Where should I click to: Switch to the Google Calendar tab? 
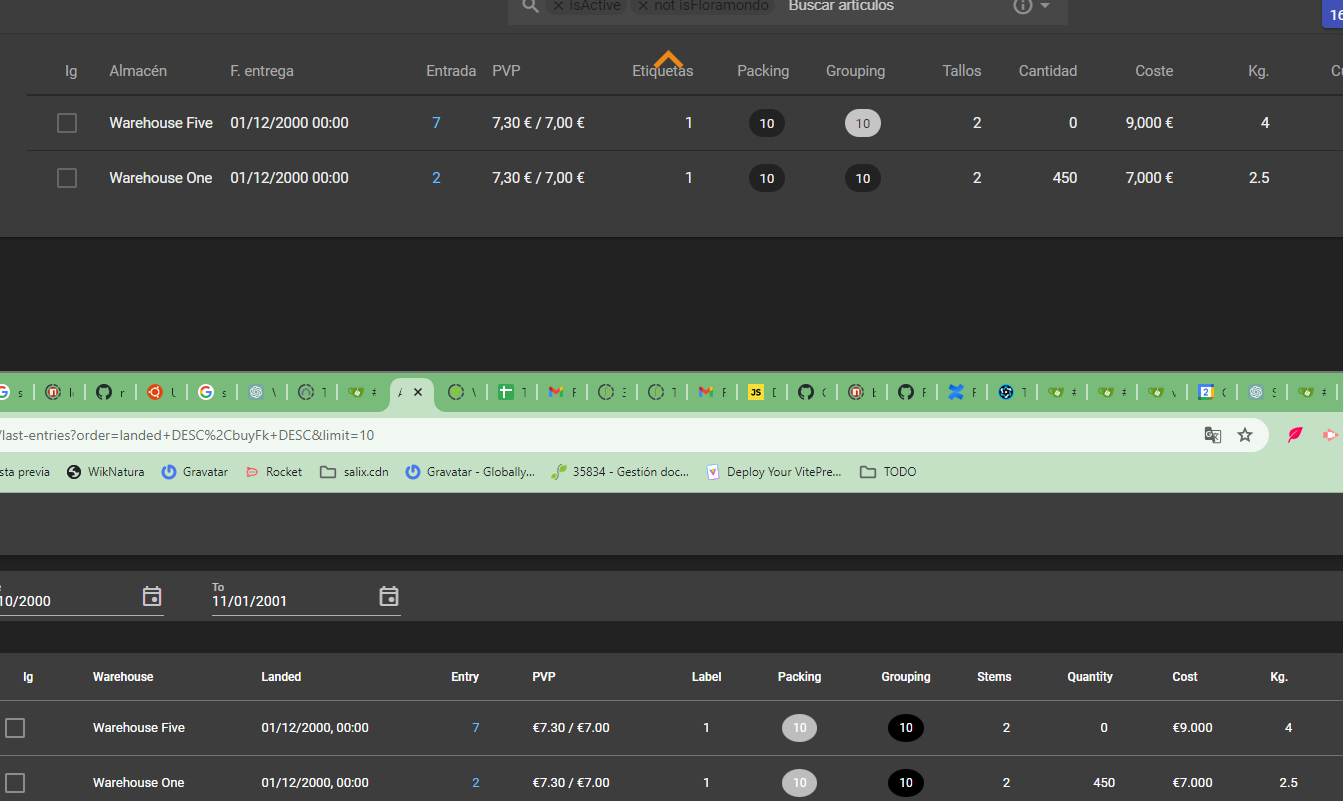click(x=1210, y=393)
